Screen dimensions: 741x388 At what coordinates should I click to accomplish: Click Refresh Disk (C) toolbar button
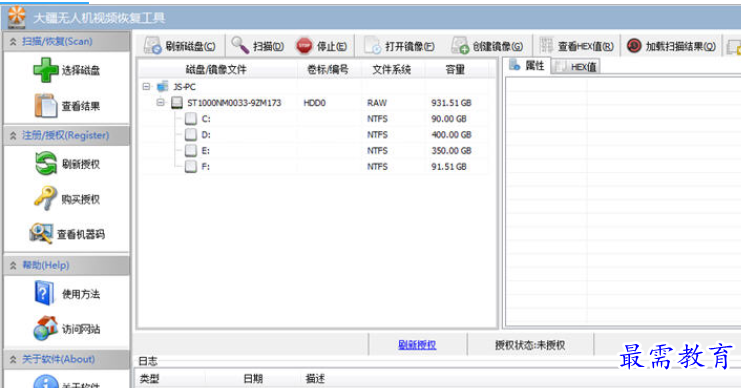pos(180,46)
